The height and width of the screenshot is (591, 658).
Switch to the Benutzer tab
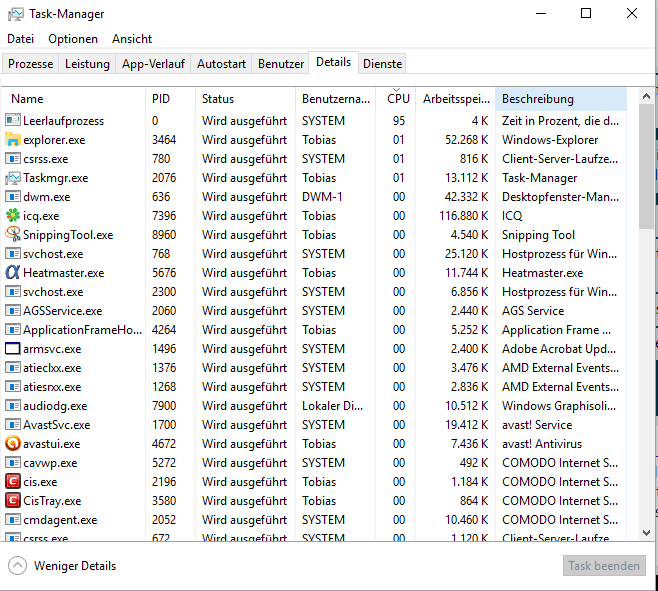pos(281,64)
